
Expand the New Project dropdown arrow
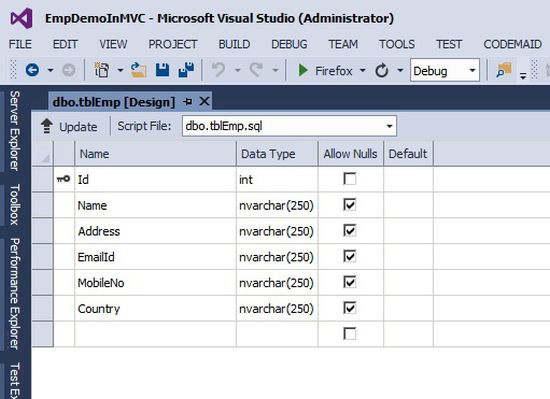(x=120, y=70)
